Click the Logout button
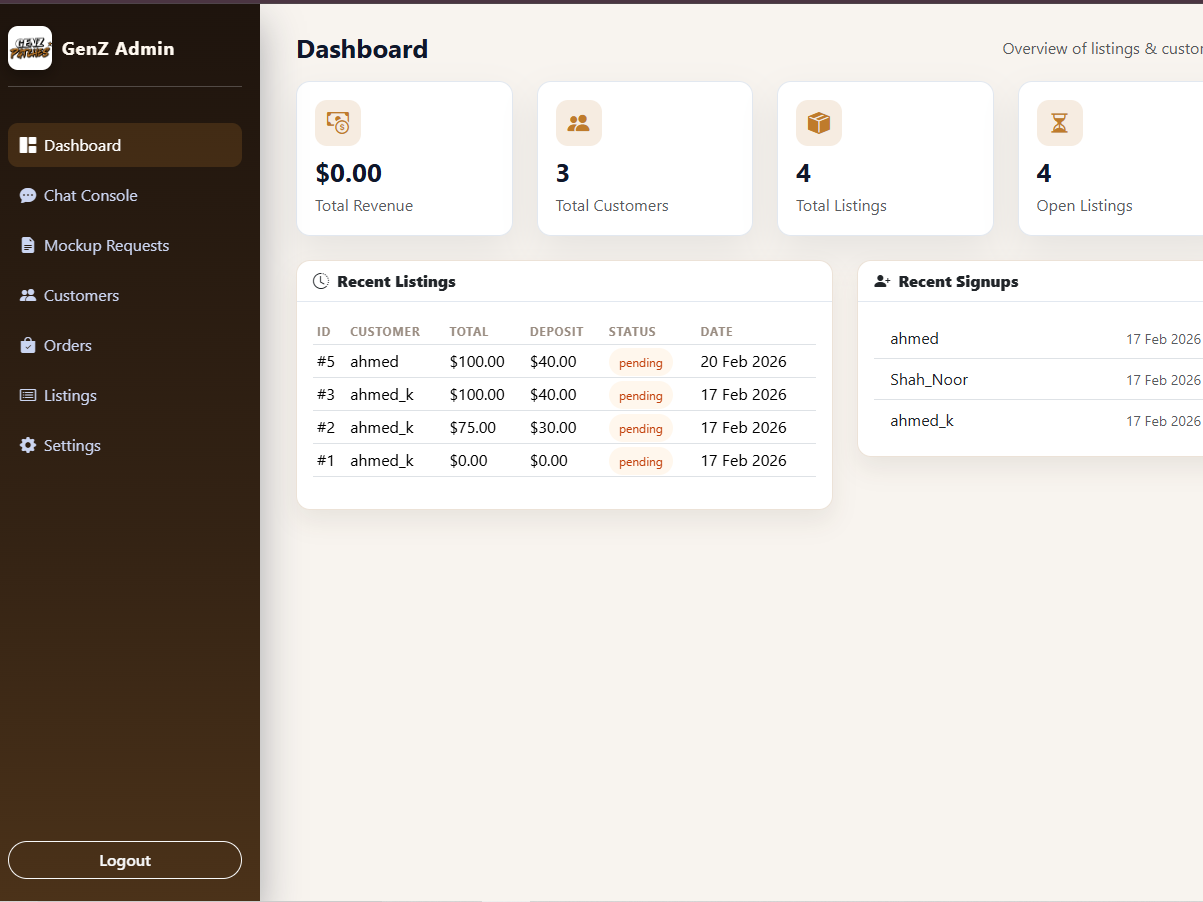Viewport: 1203px width, 902px height. pyautogui.click(x=125, y=860)
